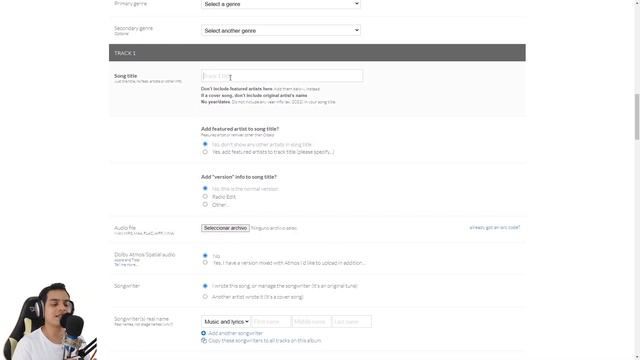Focus the songwriter Last name field

point(352,322)
